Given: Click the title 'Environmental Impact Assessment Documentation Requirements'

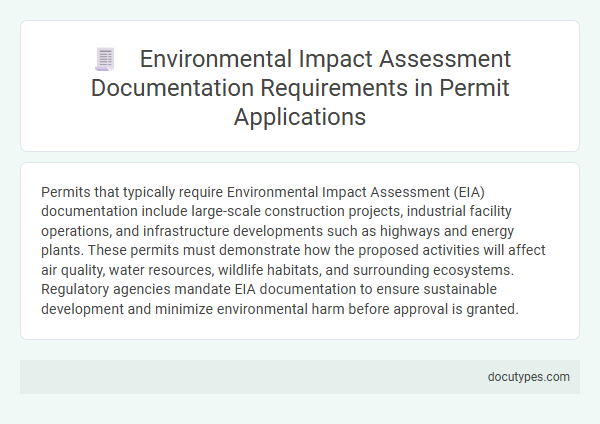Looking at the screenshot, I should pos(300,87).
